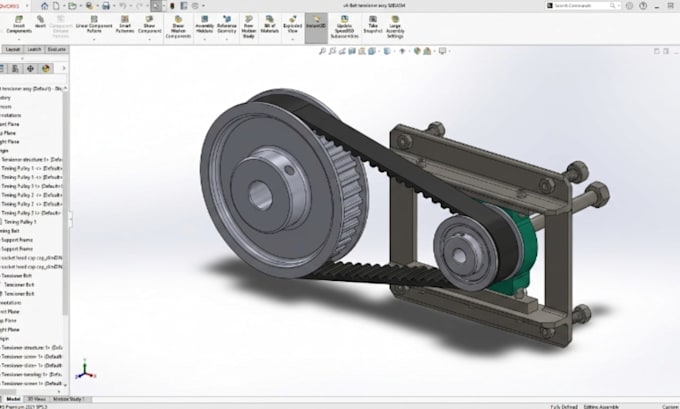Click Edit Appearance color ball icon
The image size is (680, 409).
pos(417,51)
